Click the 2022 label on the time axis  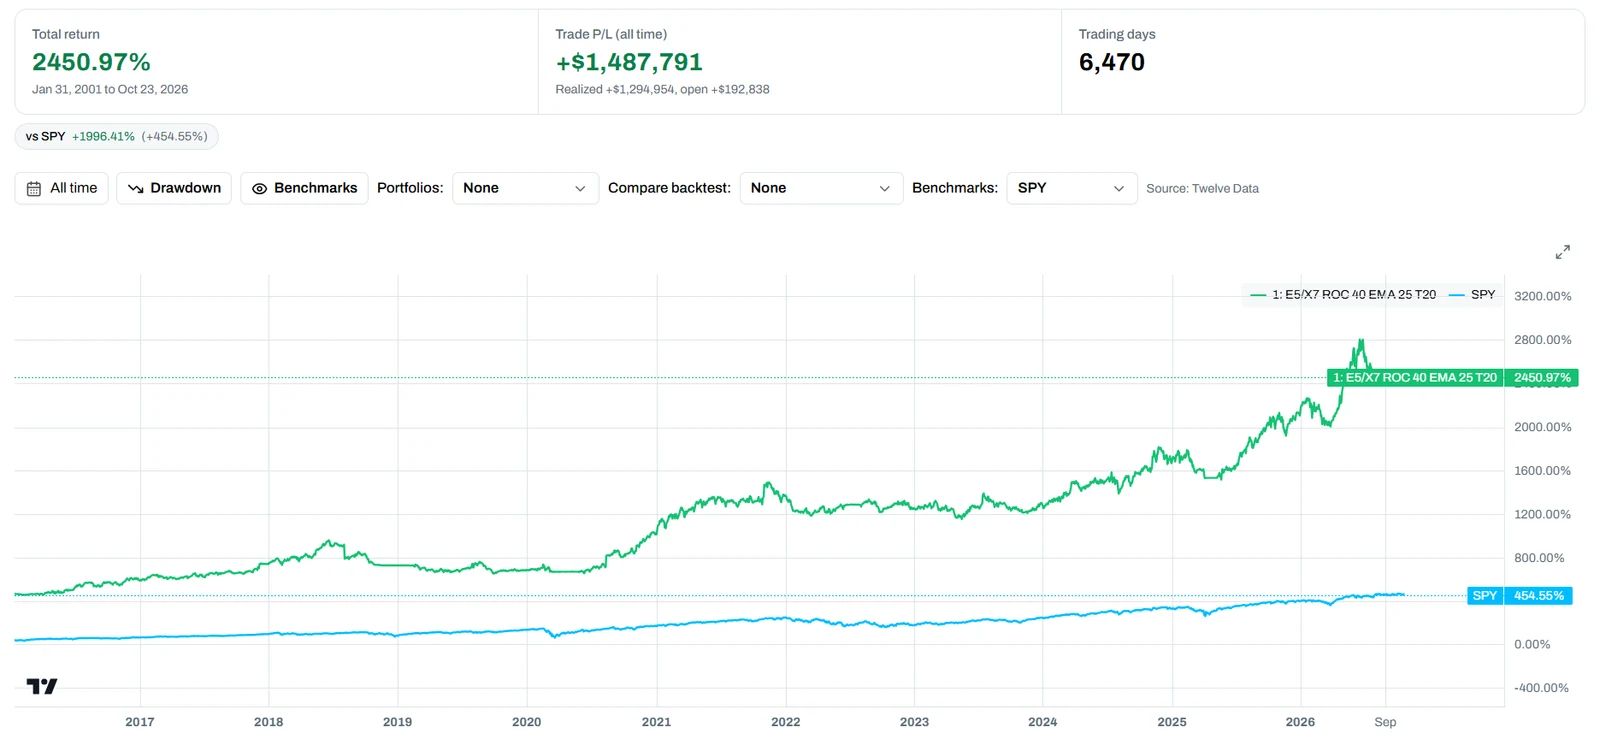click(x=785, y=722)
